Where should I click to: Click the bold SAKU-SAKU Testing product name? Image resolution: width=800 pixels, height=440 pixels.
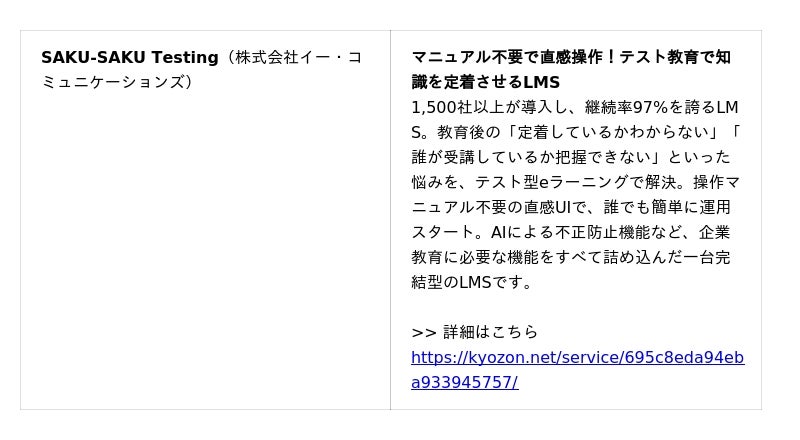coord(129,57)
